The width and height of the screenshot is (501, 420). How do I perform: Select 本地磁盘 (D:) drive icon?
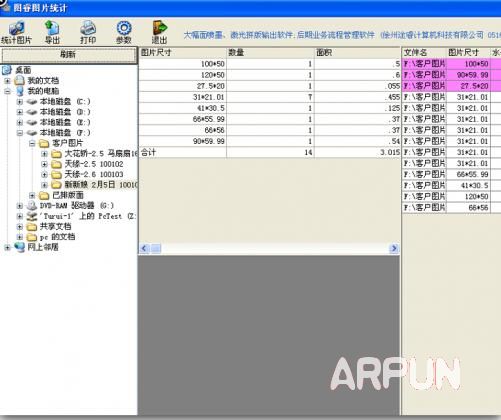pyautogui.click(x=32, y=112)
